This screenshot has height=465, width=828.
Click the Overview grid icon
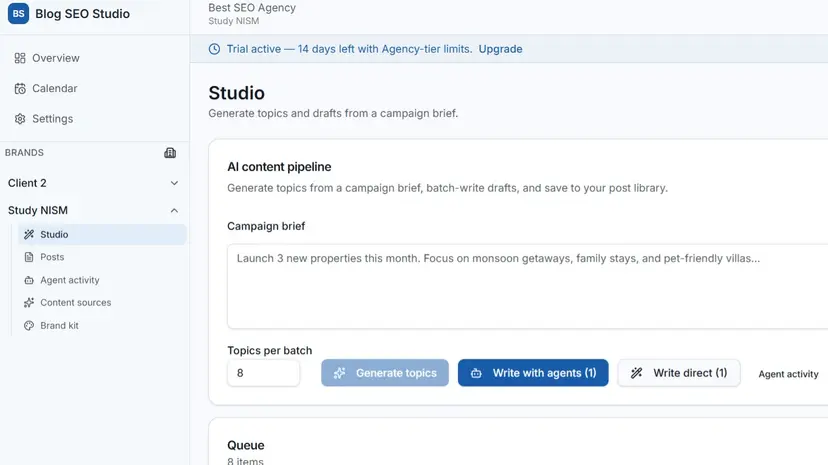[x=20, y=58]
